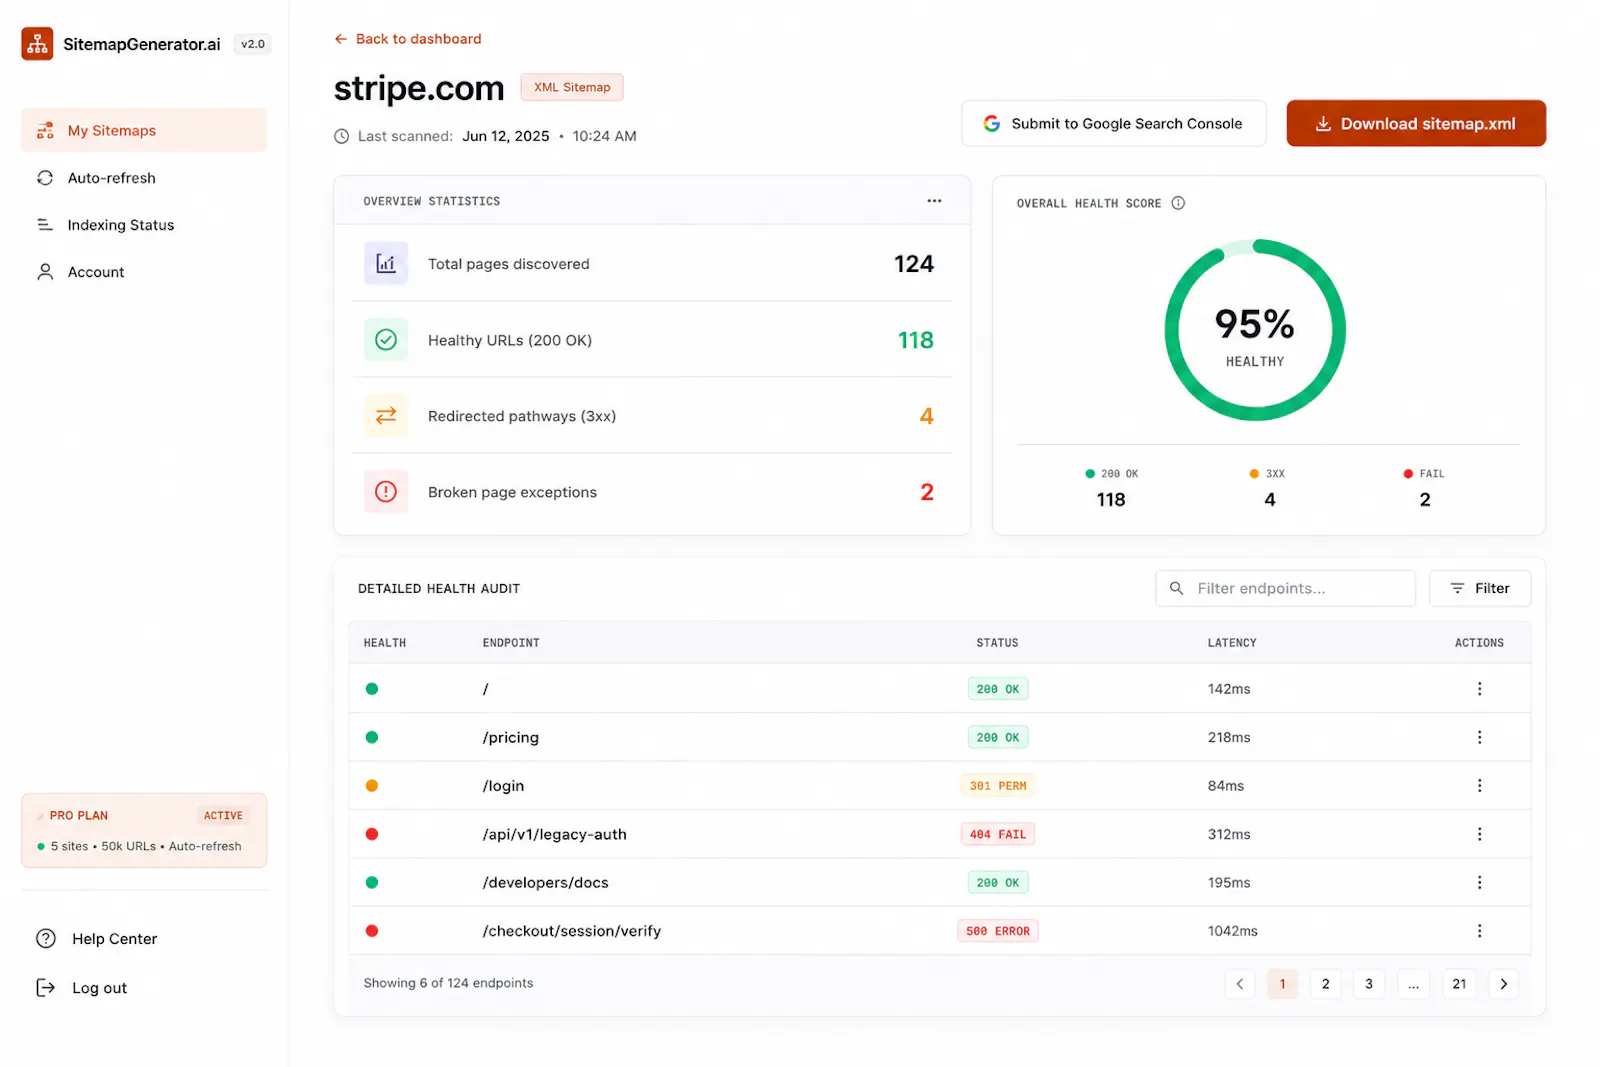Click the 200 OK legend count
Image resolution: width=1600 pixels, height=1067 pixels.
click(1111, 500)
